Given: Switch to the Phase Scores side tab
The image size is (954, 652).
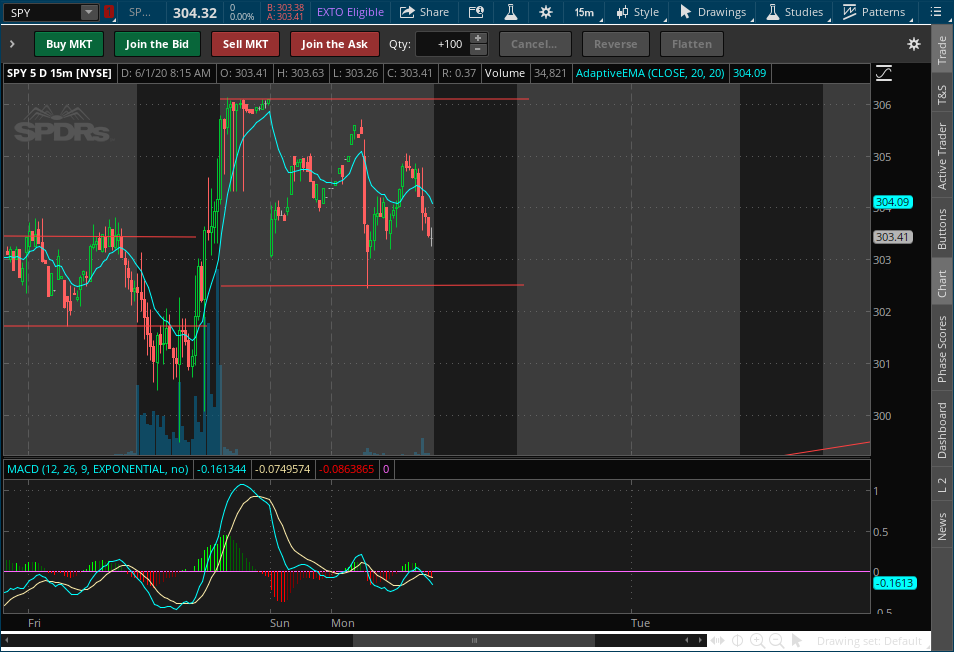Looking at the screenshot, I should pos(942,349).
